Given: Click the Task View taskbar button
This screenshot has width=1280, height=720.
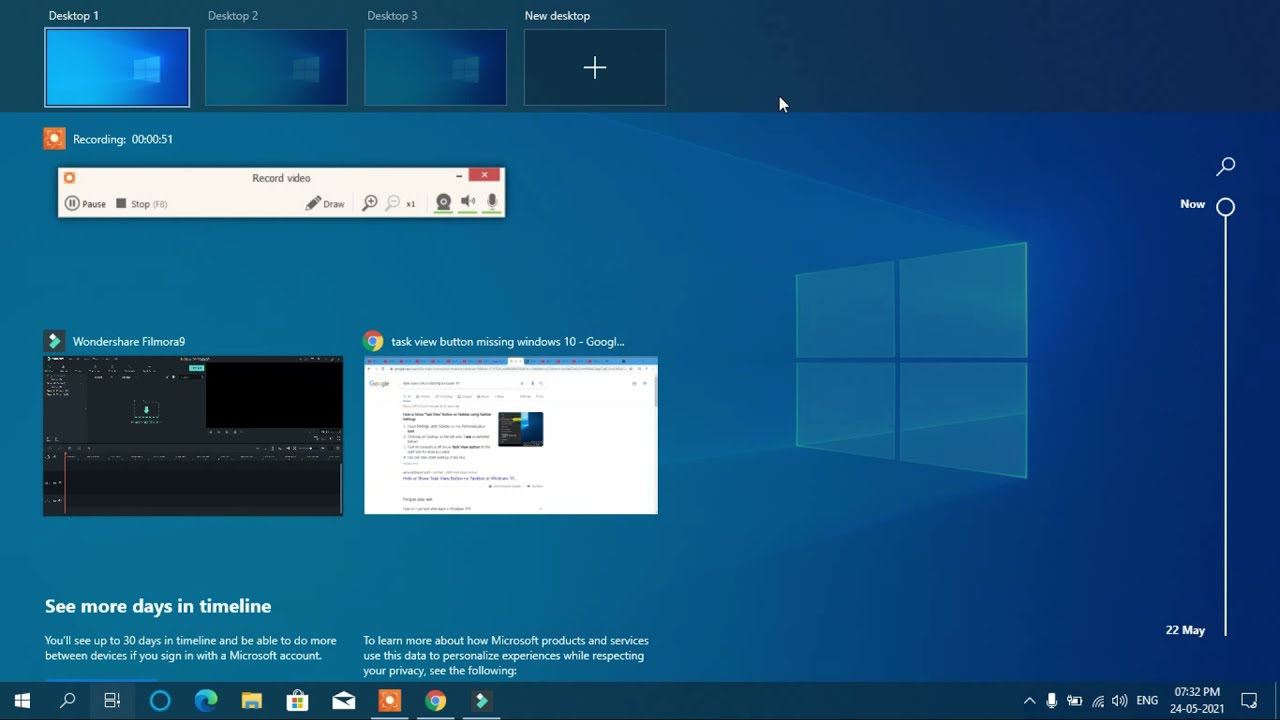Looking at the screenshot, I should 112,701.
